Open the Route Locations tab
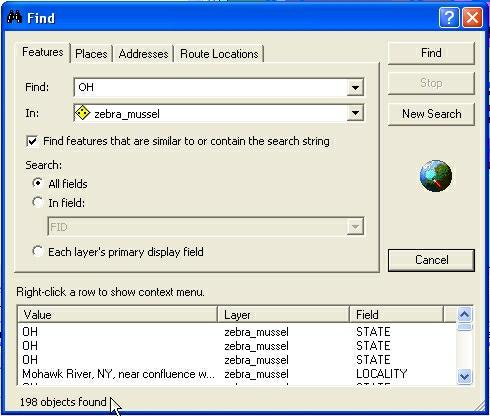Viewport: 490px width, 416px height. [x=219, y=54]
